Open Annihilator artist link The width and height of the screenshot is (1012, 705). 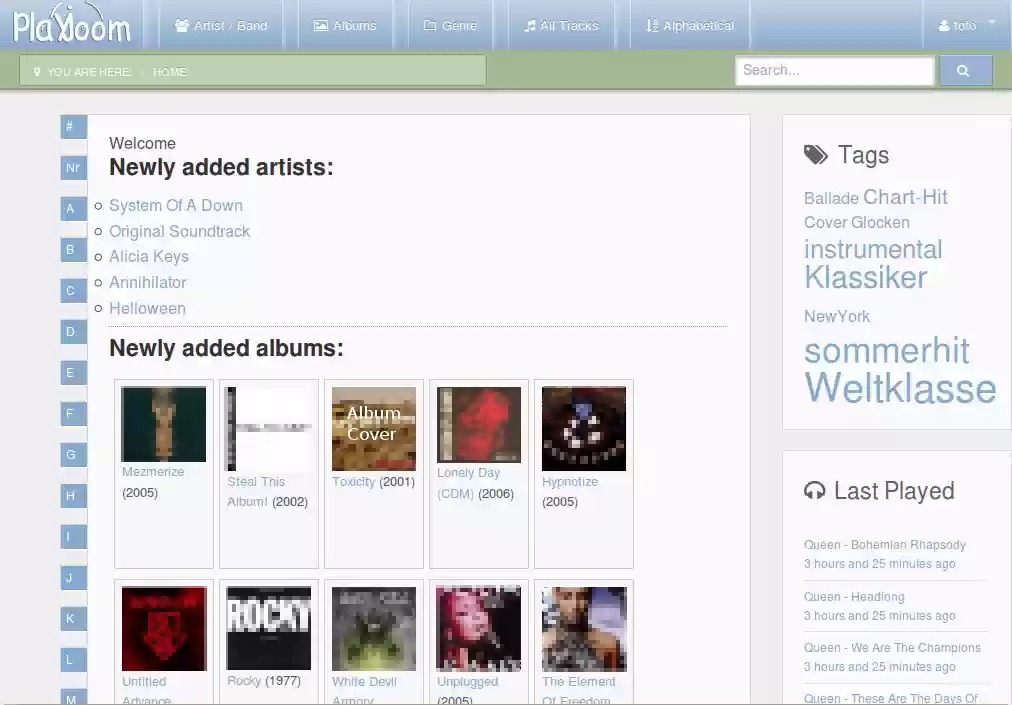click(148, 282)
